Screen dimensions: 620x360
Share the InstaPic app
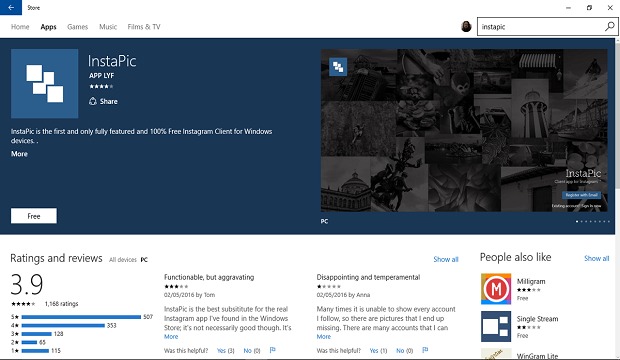pos(103,101)
